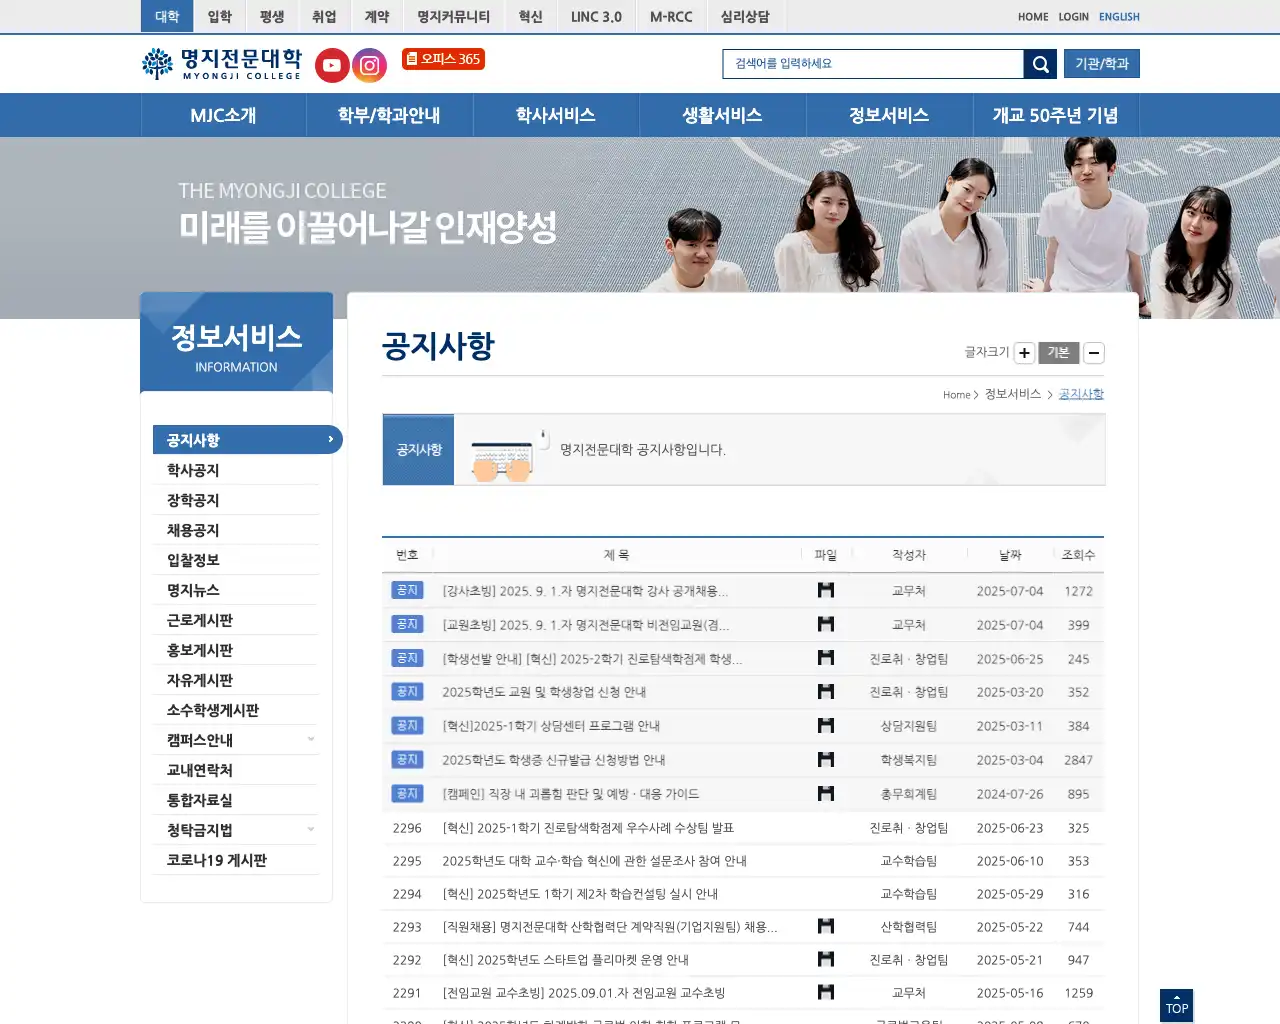
Task: Click breadcrumb link 공지사항
Action: tap(1081, 394)
